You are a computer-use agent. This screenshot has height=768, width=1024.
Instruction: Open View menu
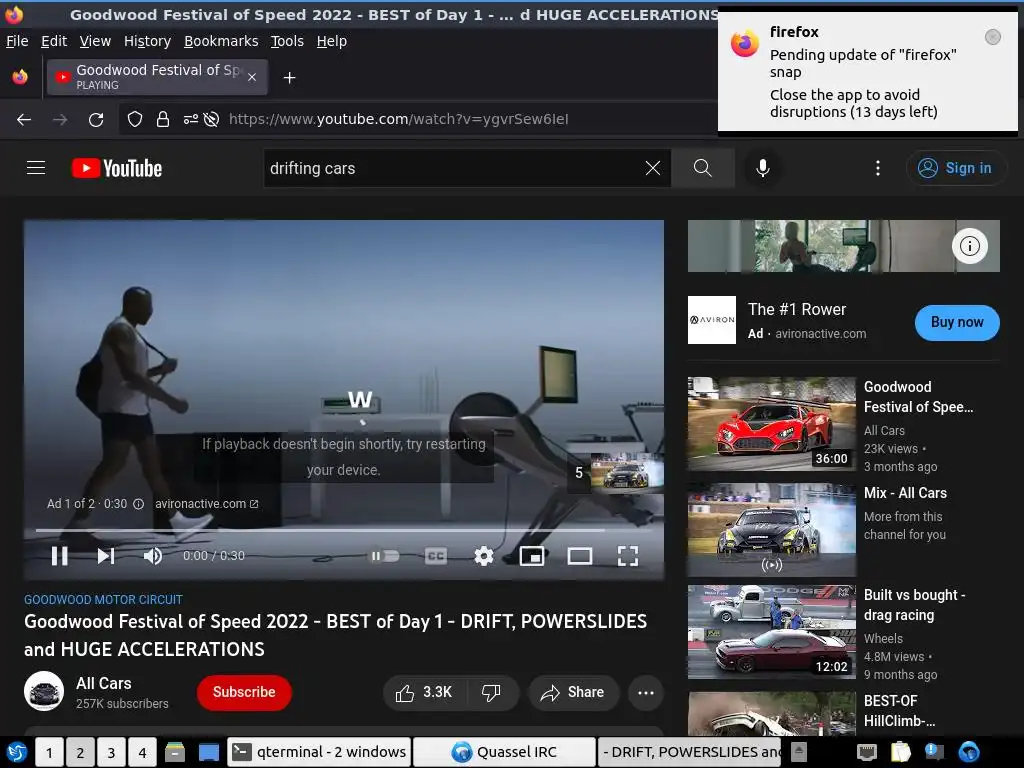95,41
